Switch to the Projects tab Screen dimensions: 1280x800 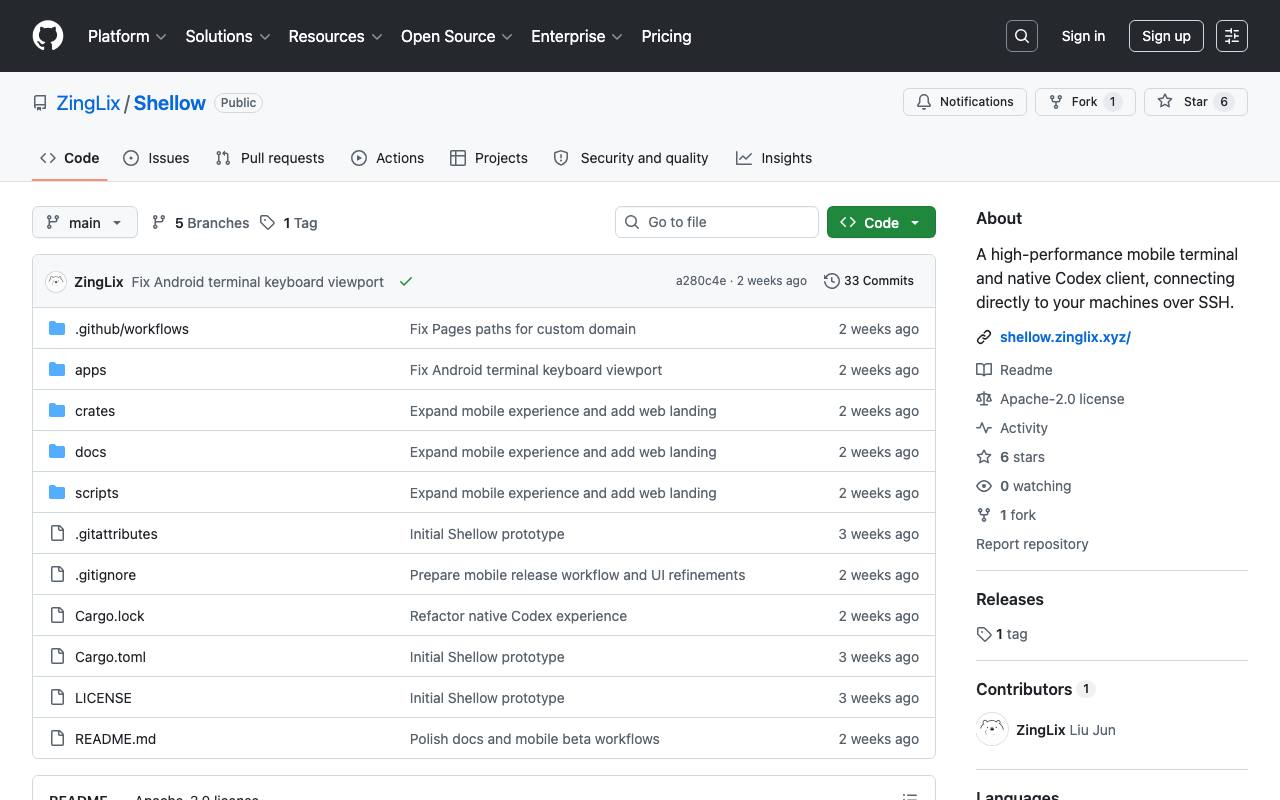[x=489, y=158]
